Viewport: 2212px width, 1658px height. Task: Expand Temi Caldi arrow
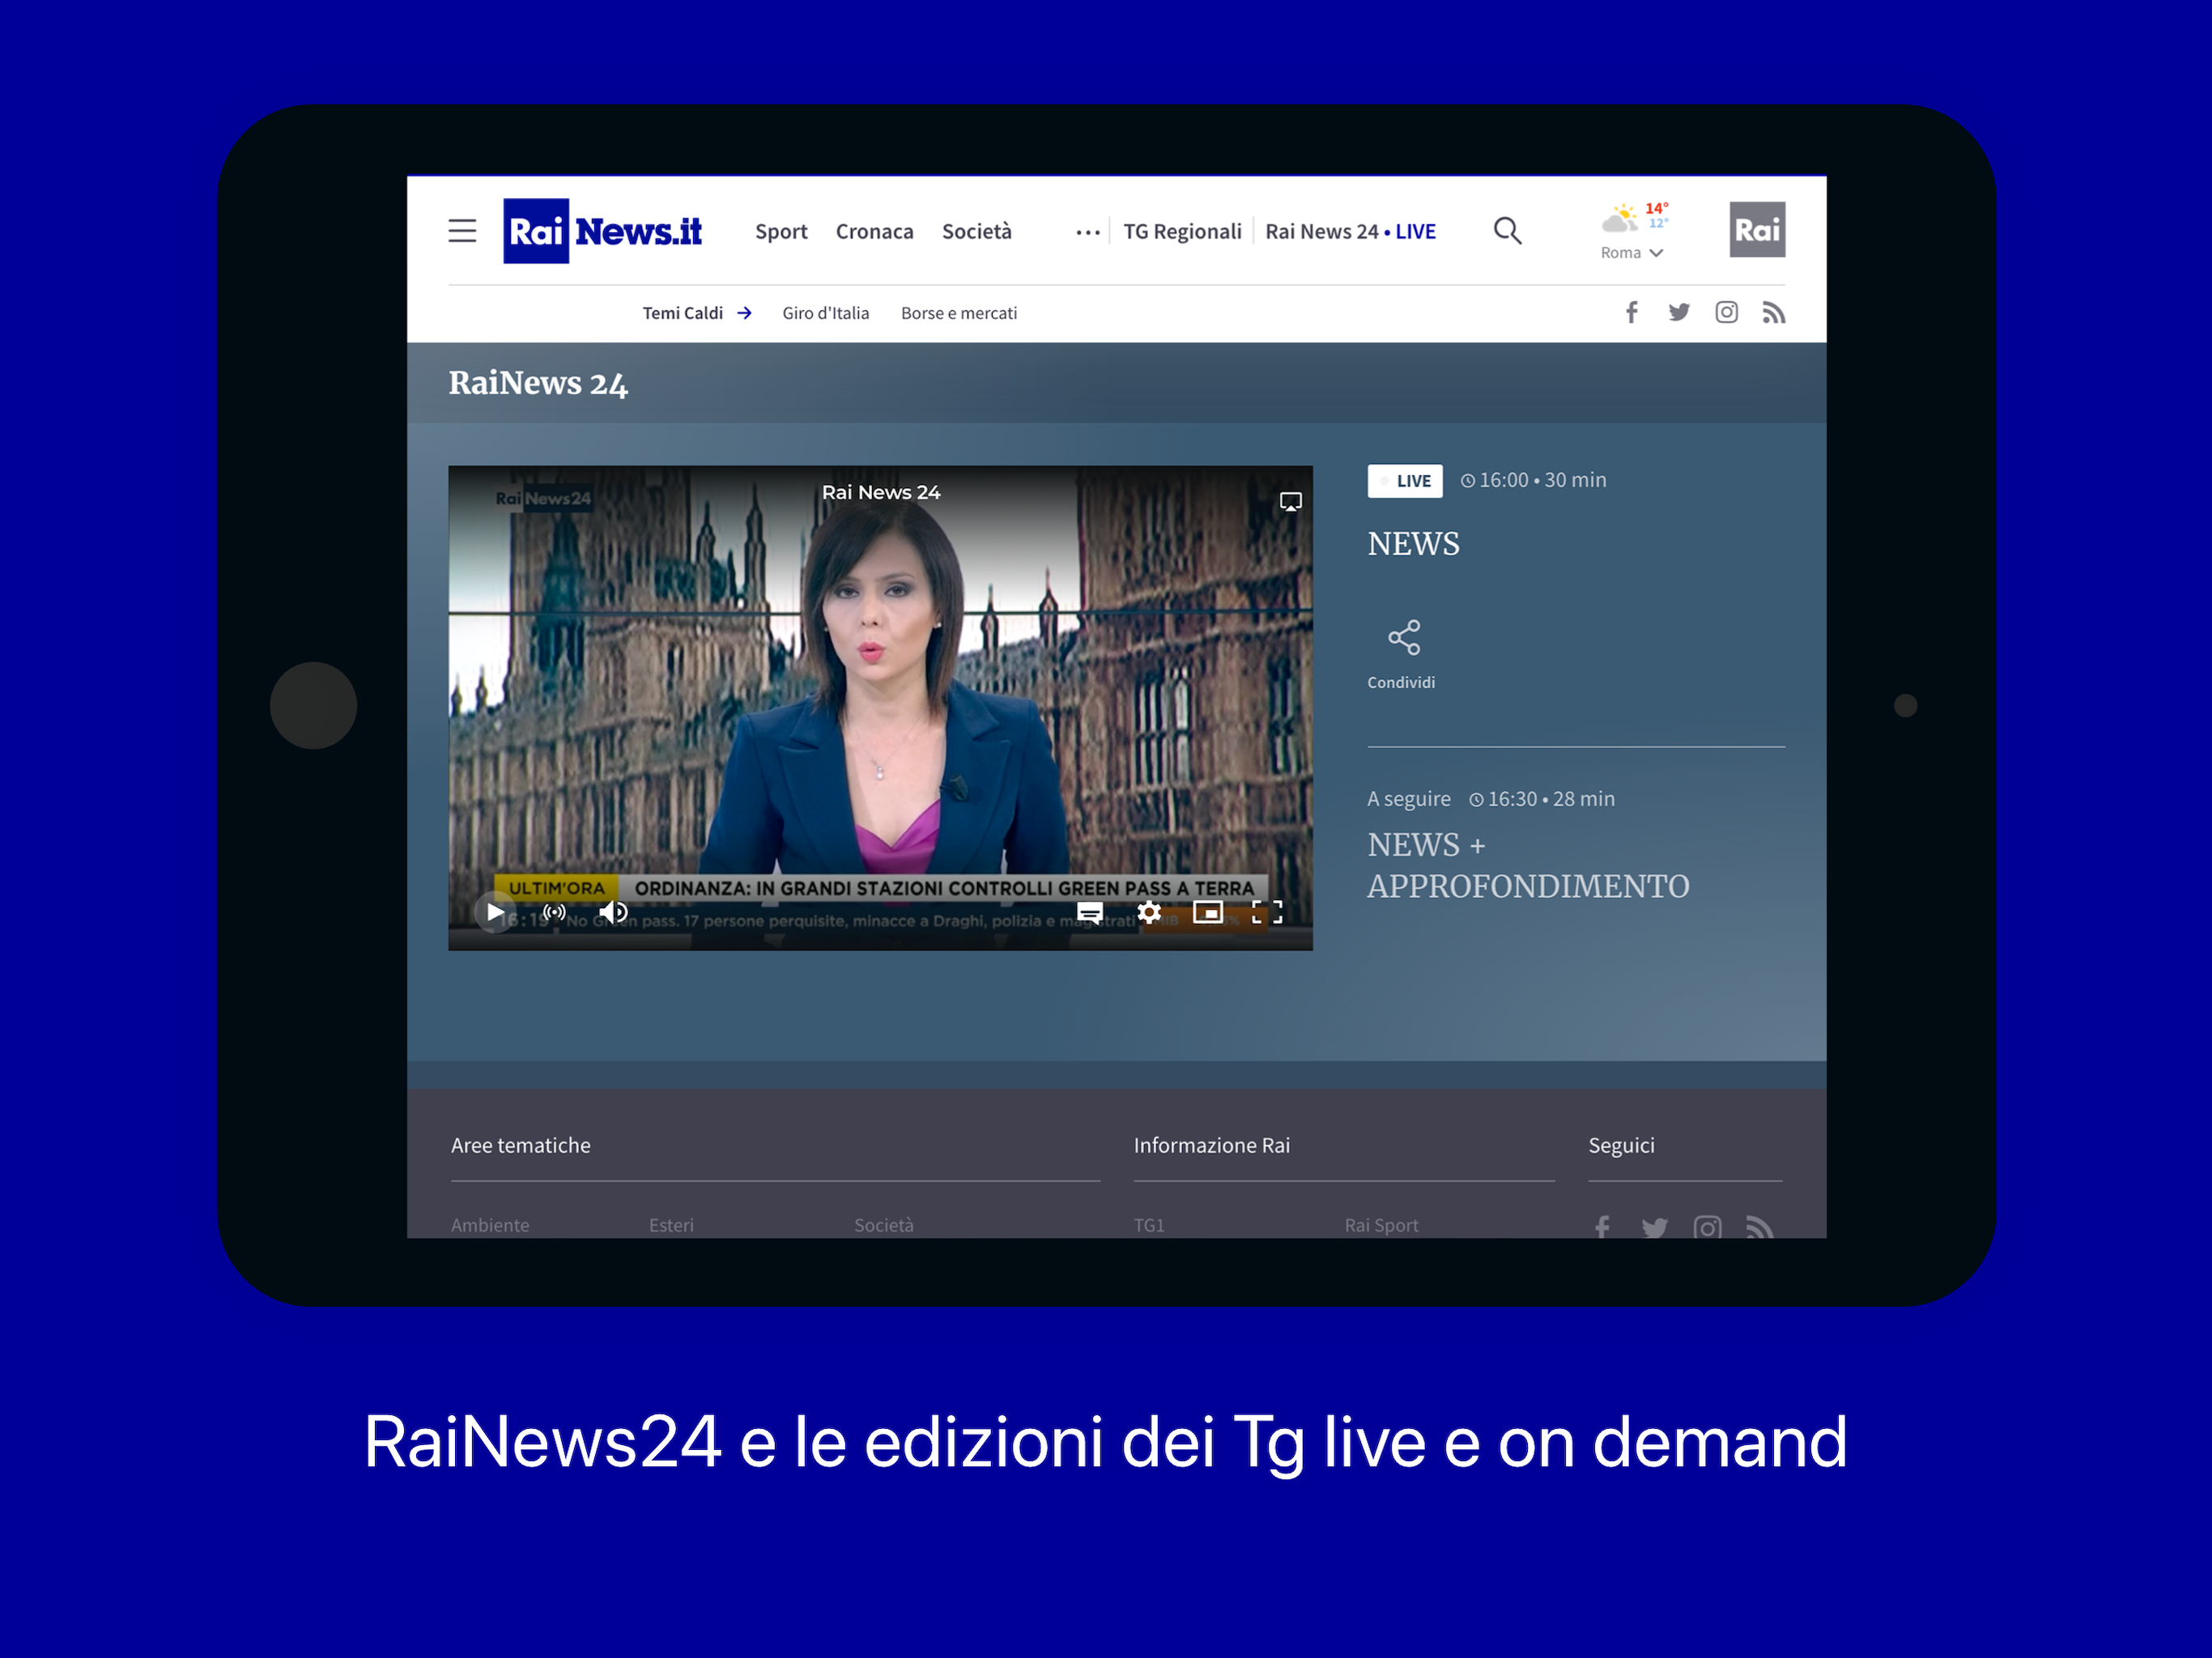744,313
